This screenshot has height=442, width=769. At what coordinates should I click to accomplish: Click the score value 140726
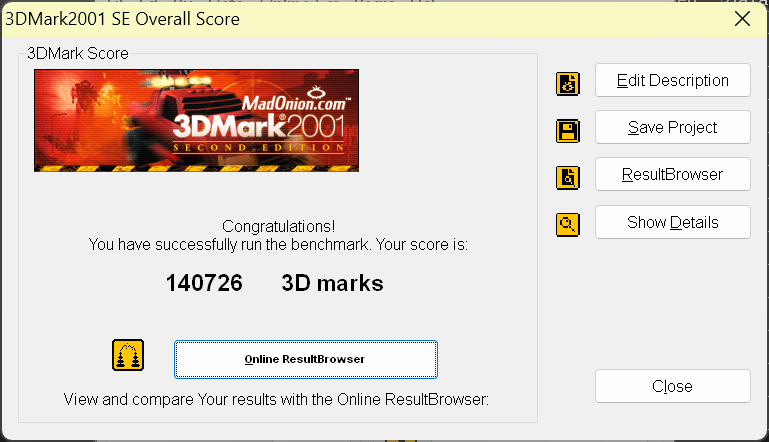click(204, 283)
